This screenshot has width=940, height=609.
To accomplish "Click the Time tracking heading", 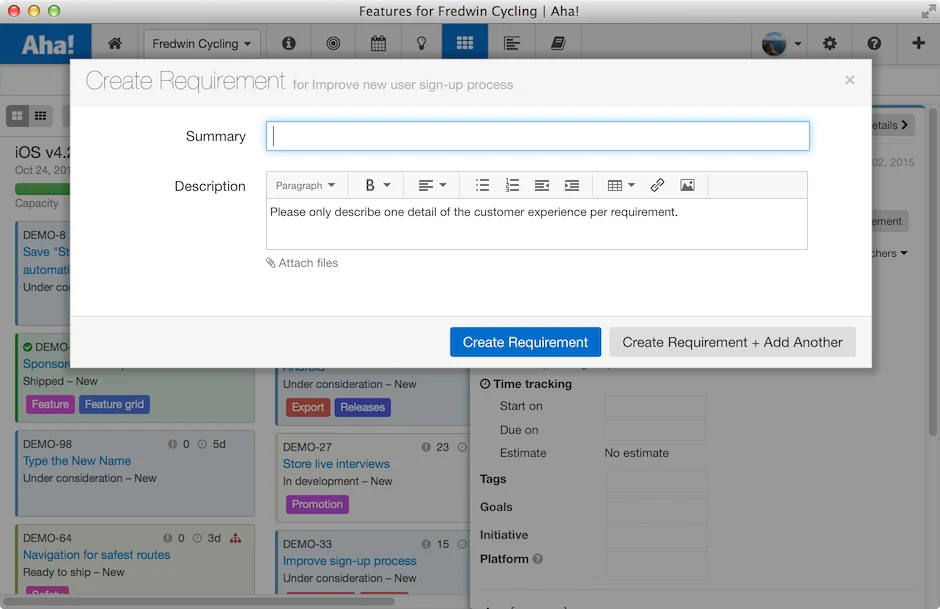I will pyautogui.click(x=526, y=384).
